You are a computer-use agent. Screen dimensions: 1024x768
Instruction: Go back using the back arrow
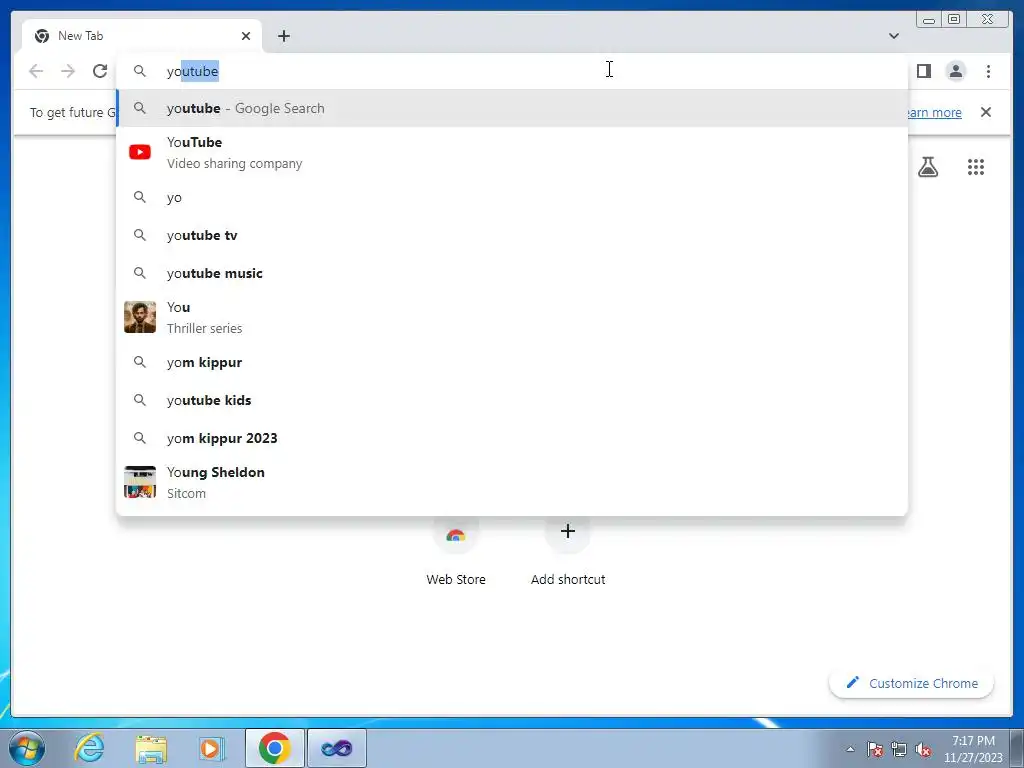[36, 71]
